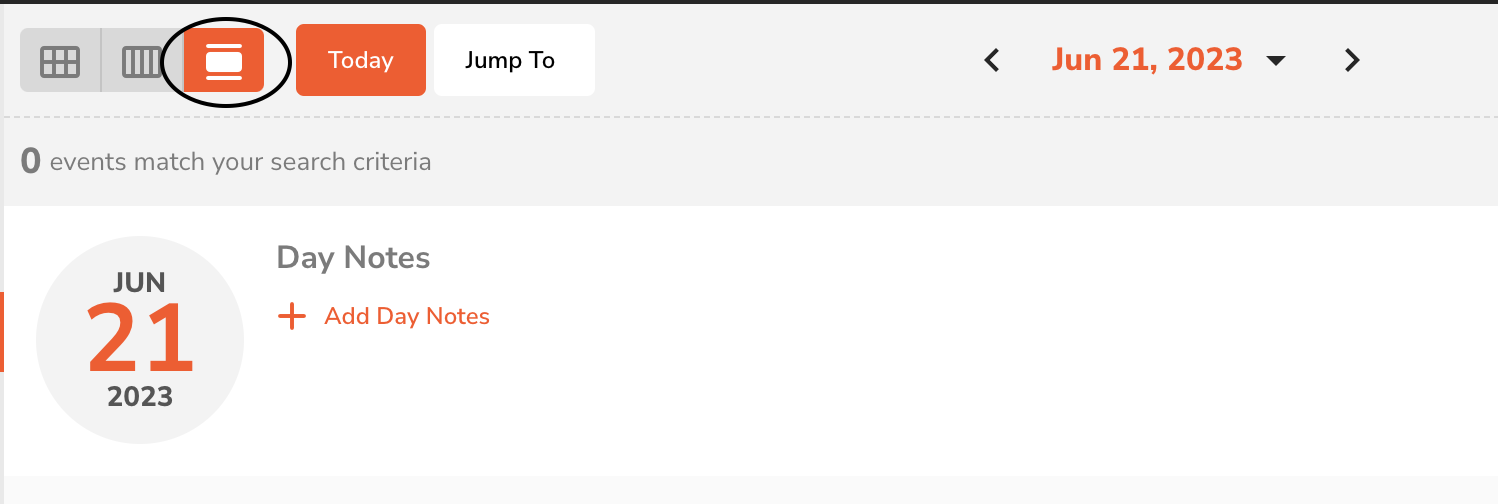Click the blank toolbar space right of Jump To
1498x504 pixels.
[x=780, y=61]
